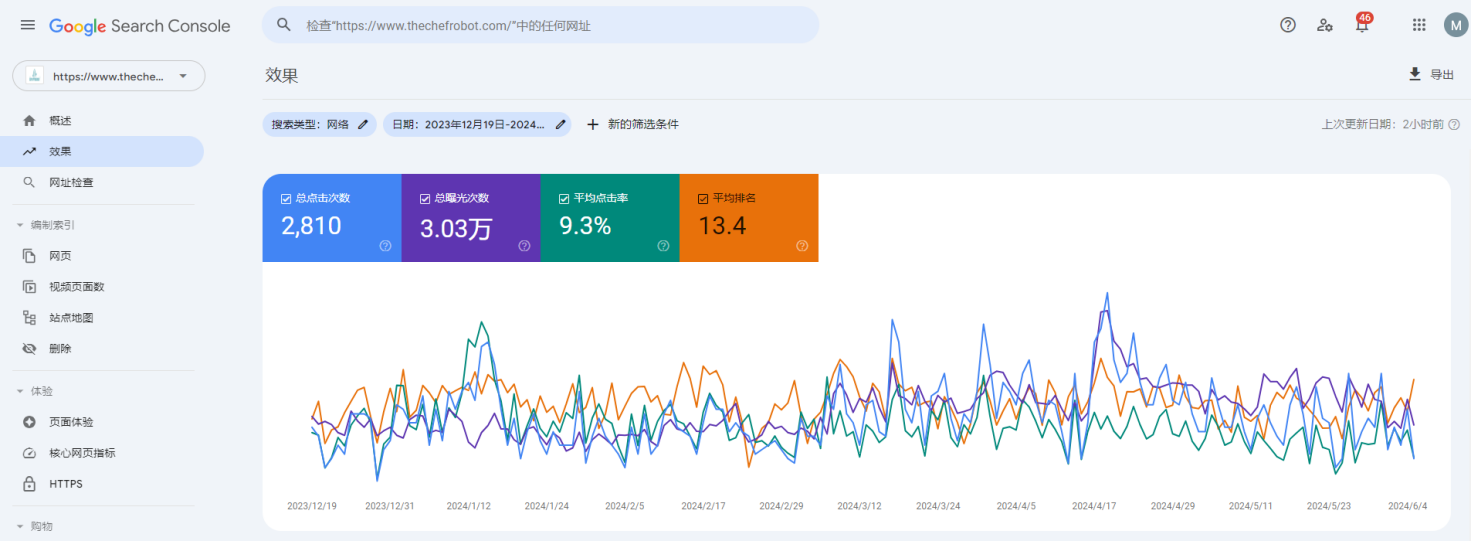Click the 视频页面数 video icon
The height and width of the screenshot is (541, 1471).
[29, 287]
